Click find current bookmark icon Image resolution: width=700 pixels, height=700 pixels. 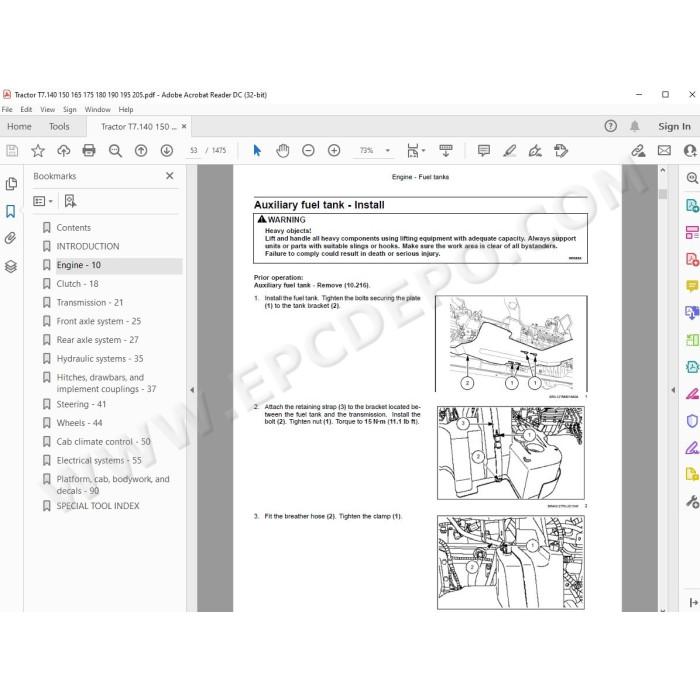70,201
